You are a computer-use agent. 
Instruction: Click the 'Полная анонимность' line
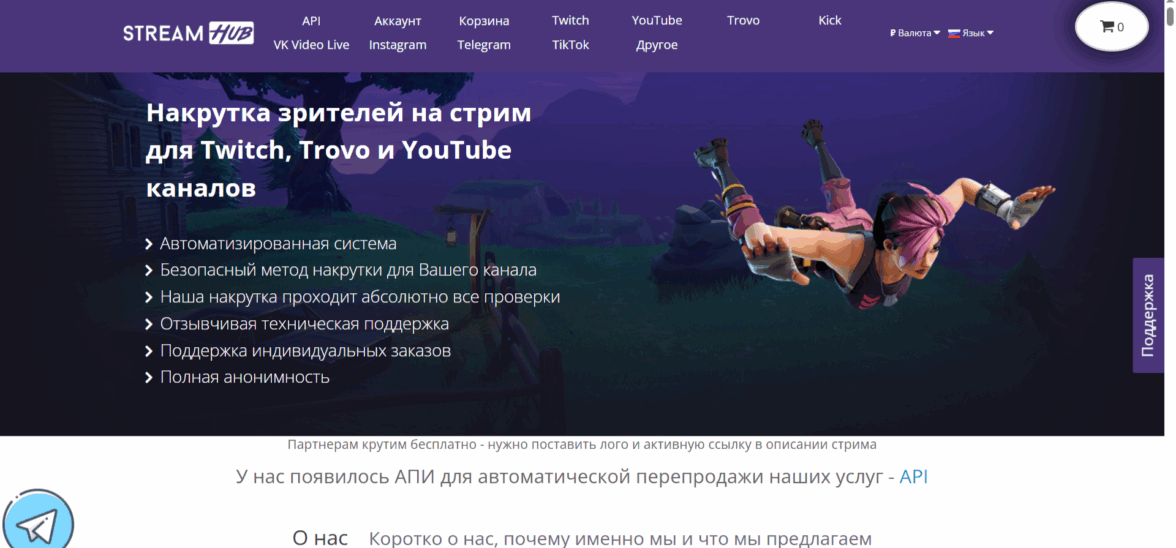244,377
